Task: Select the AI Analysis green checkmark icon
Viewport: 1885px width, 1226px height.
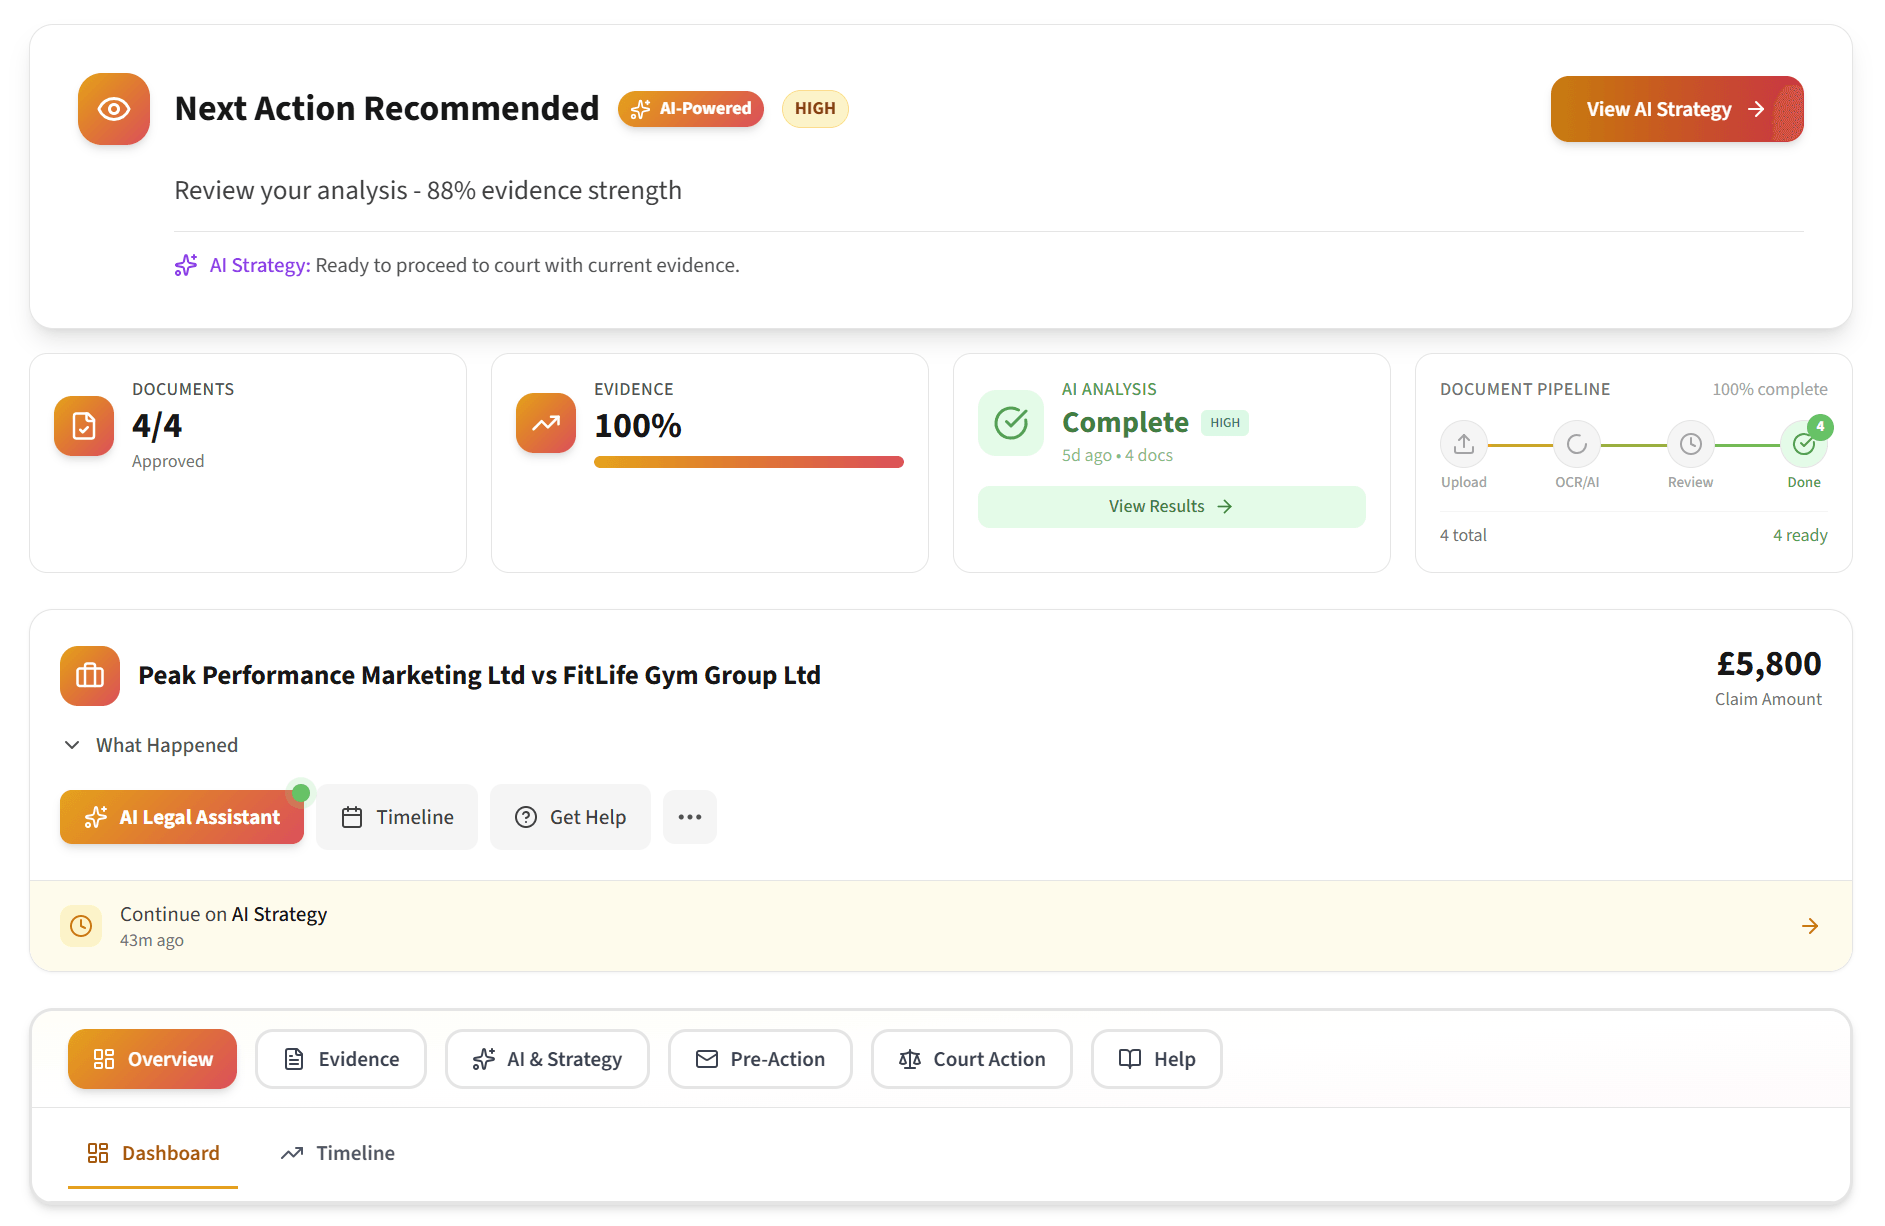Action: click(x=1010, y=422)
